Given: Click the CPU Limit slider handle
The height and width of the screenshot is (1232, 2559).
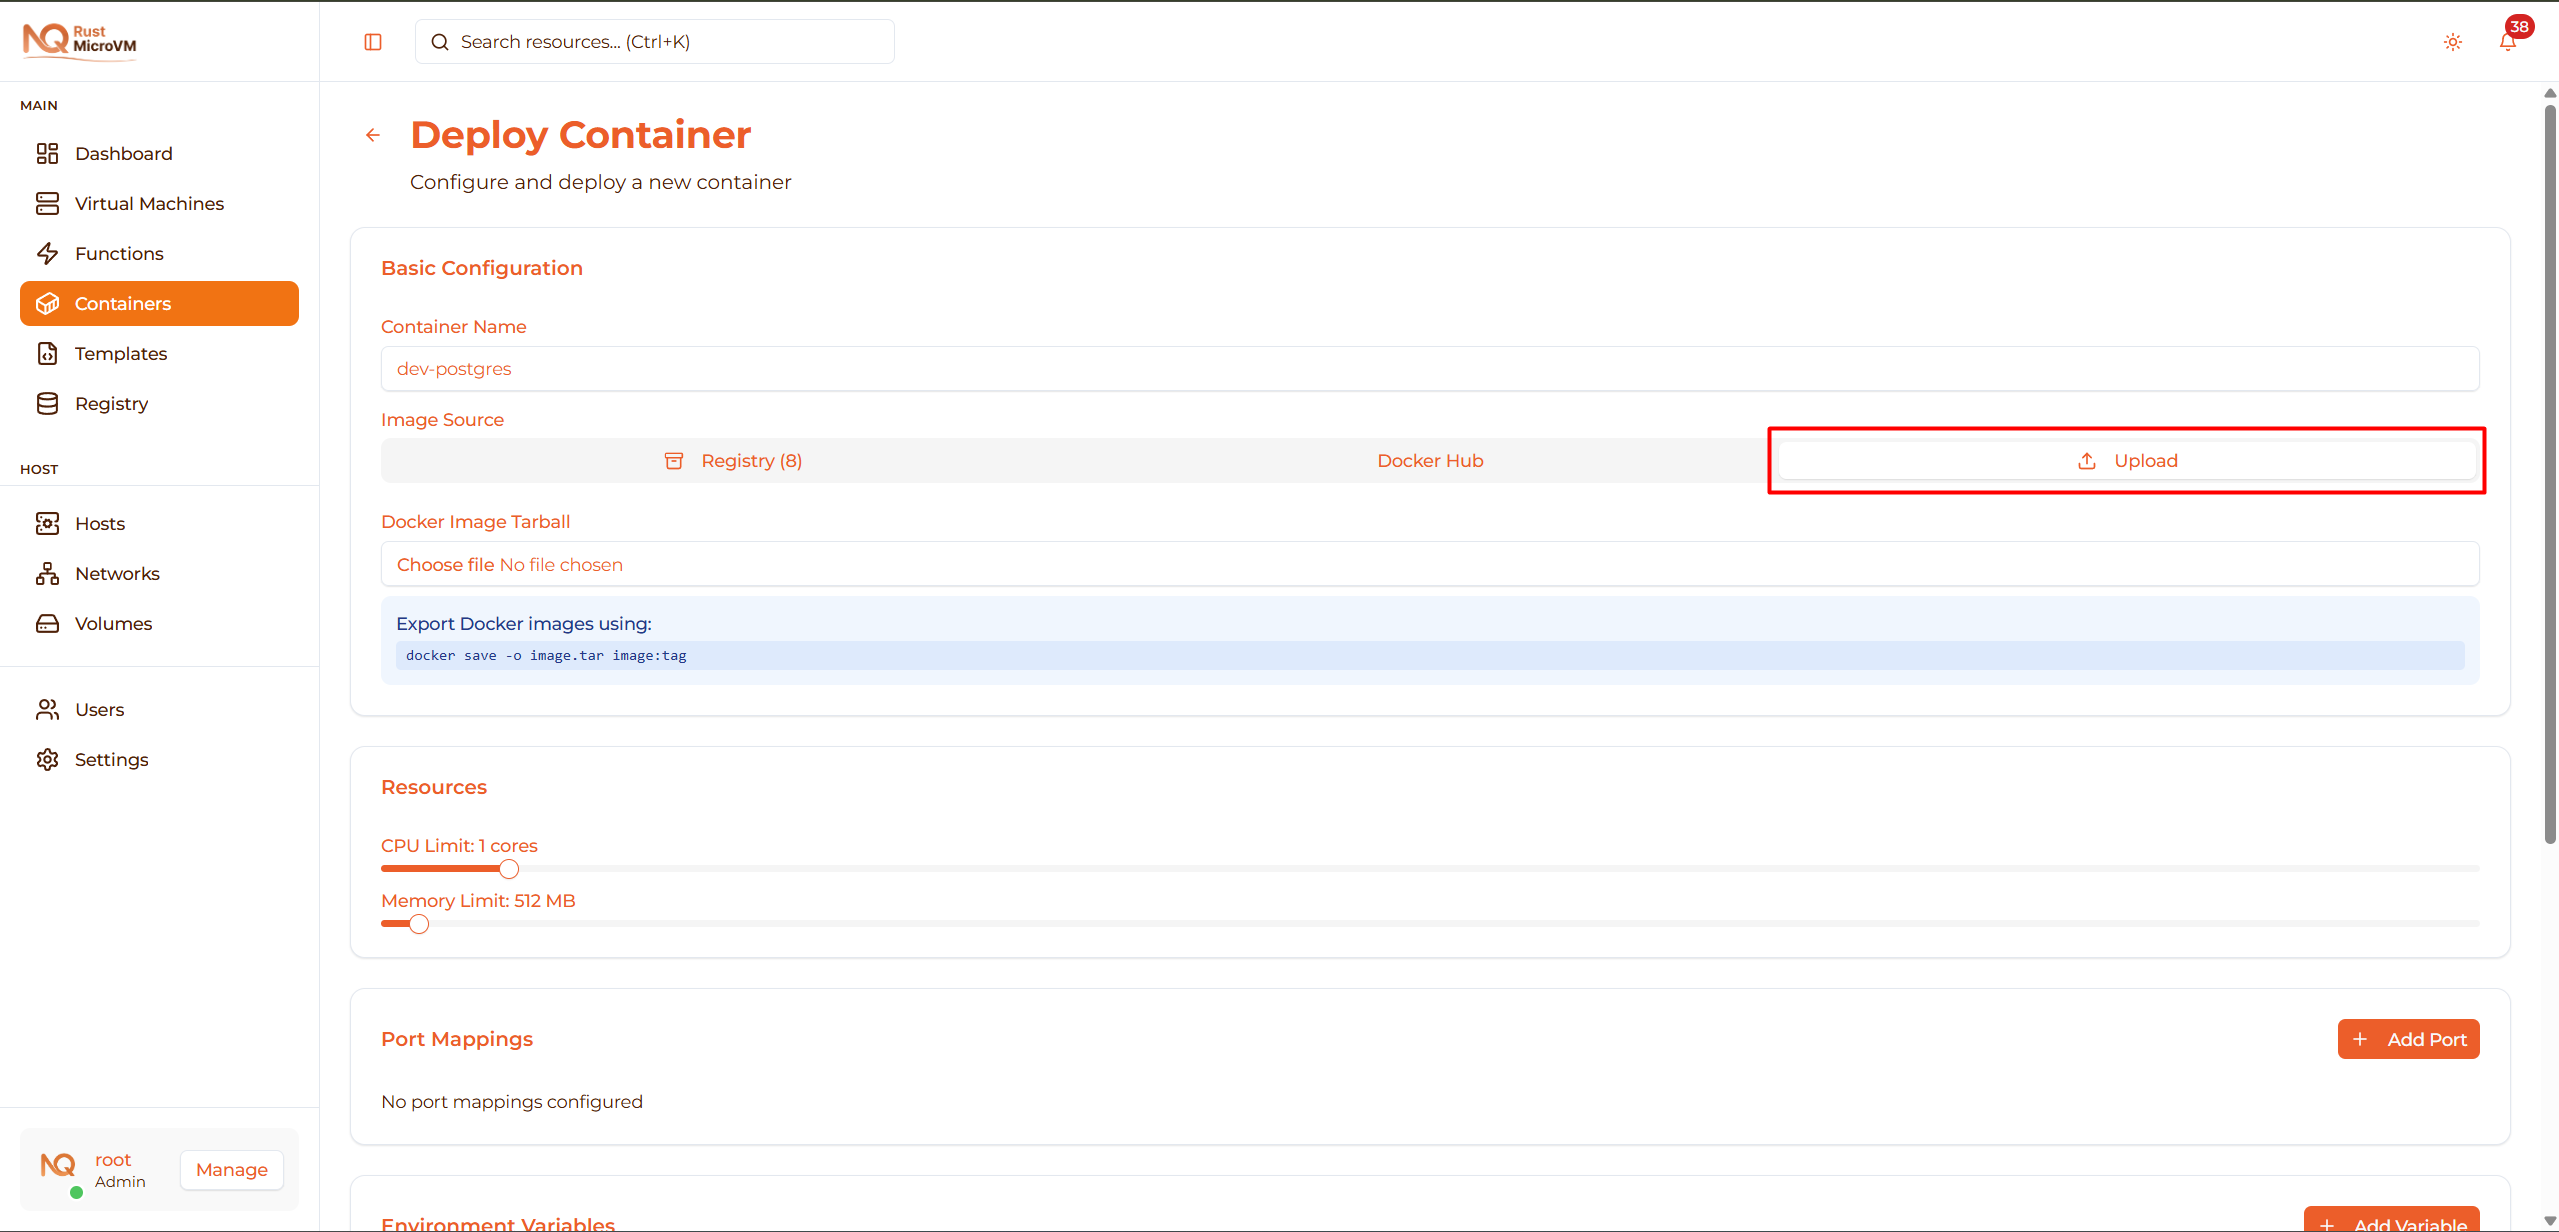Looking at the screenshot, I should click(509, 868).
